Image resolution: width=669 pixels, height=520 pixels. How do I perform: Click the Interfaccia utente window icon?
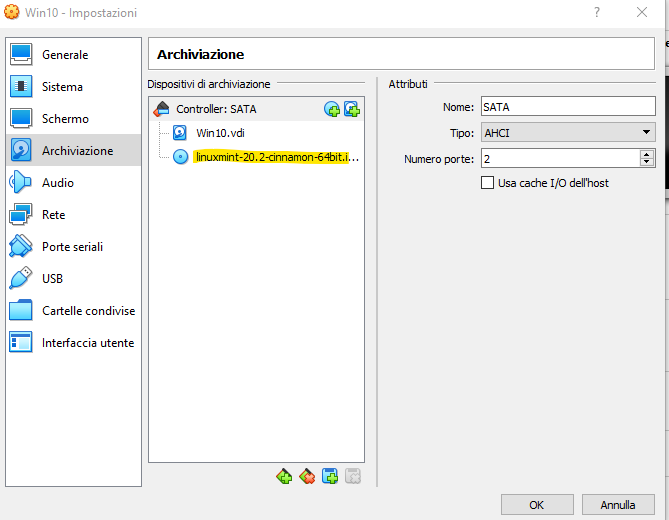20,342
